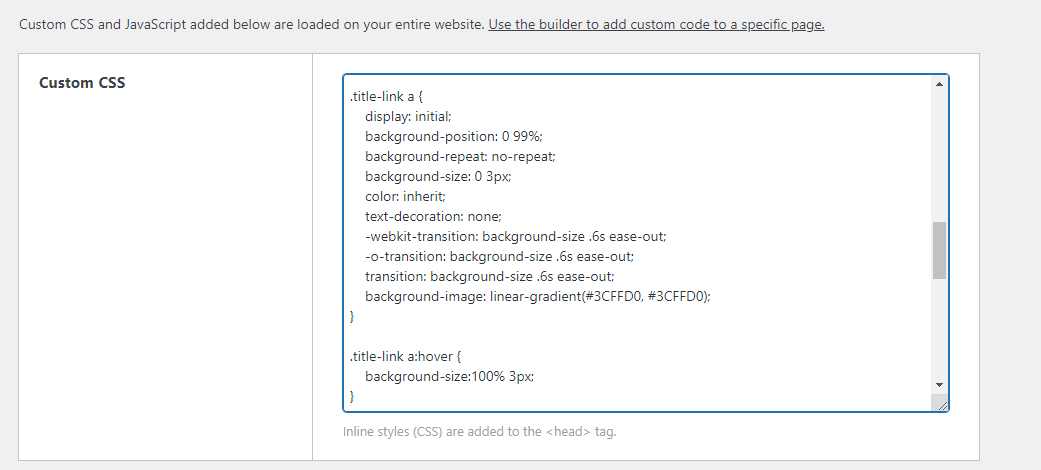
Task: Place cursor on '.title-link a {' line
Action: coord(386,97)
